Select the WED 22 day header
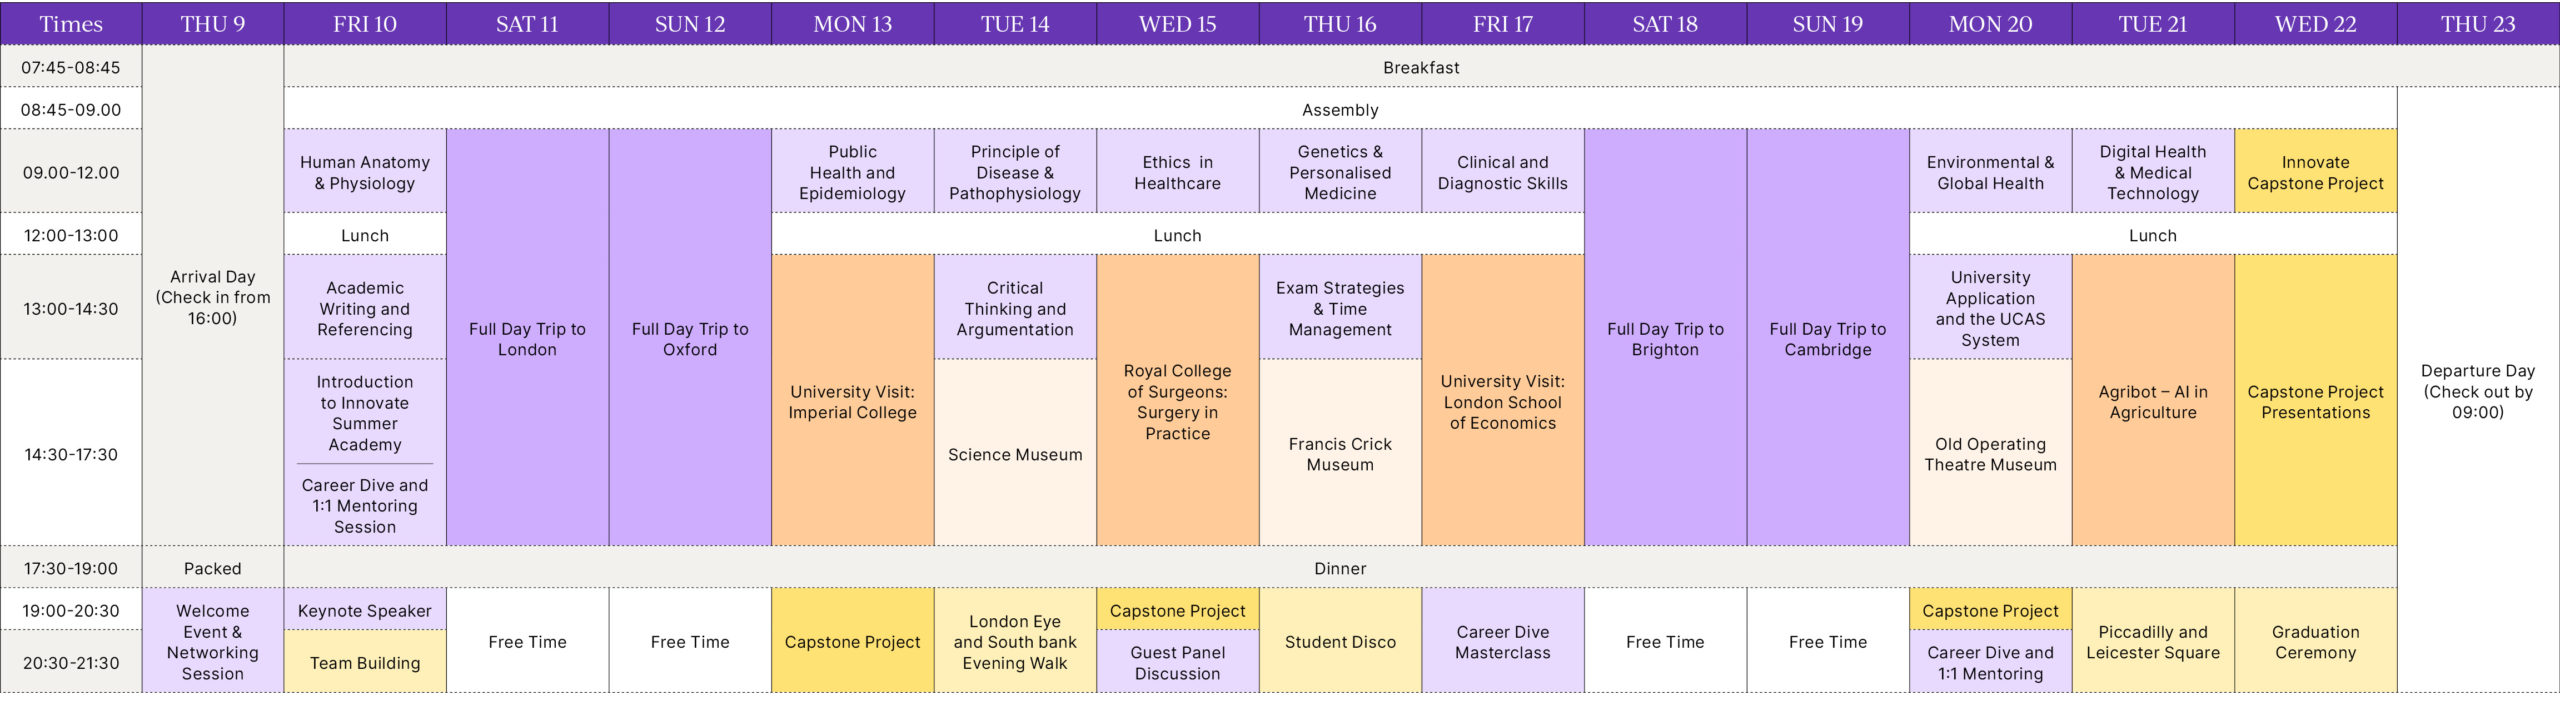This screenshot has width=2560, height=705. point(2315,24)
